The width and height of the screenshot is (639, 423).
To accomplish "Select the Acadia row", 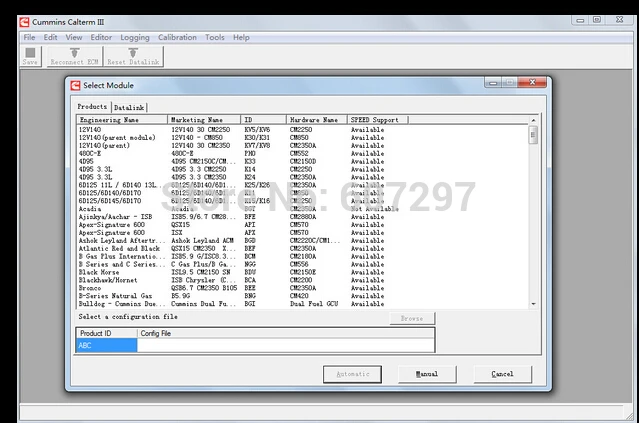I will tap(304, 209).
